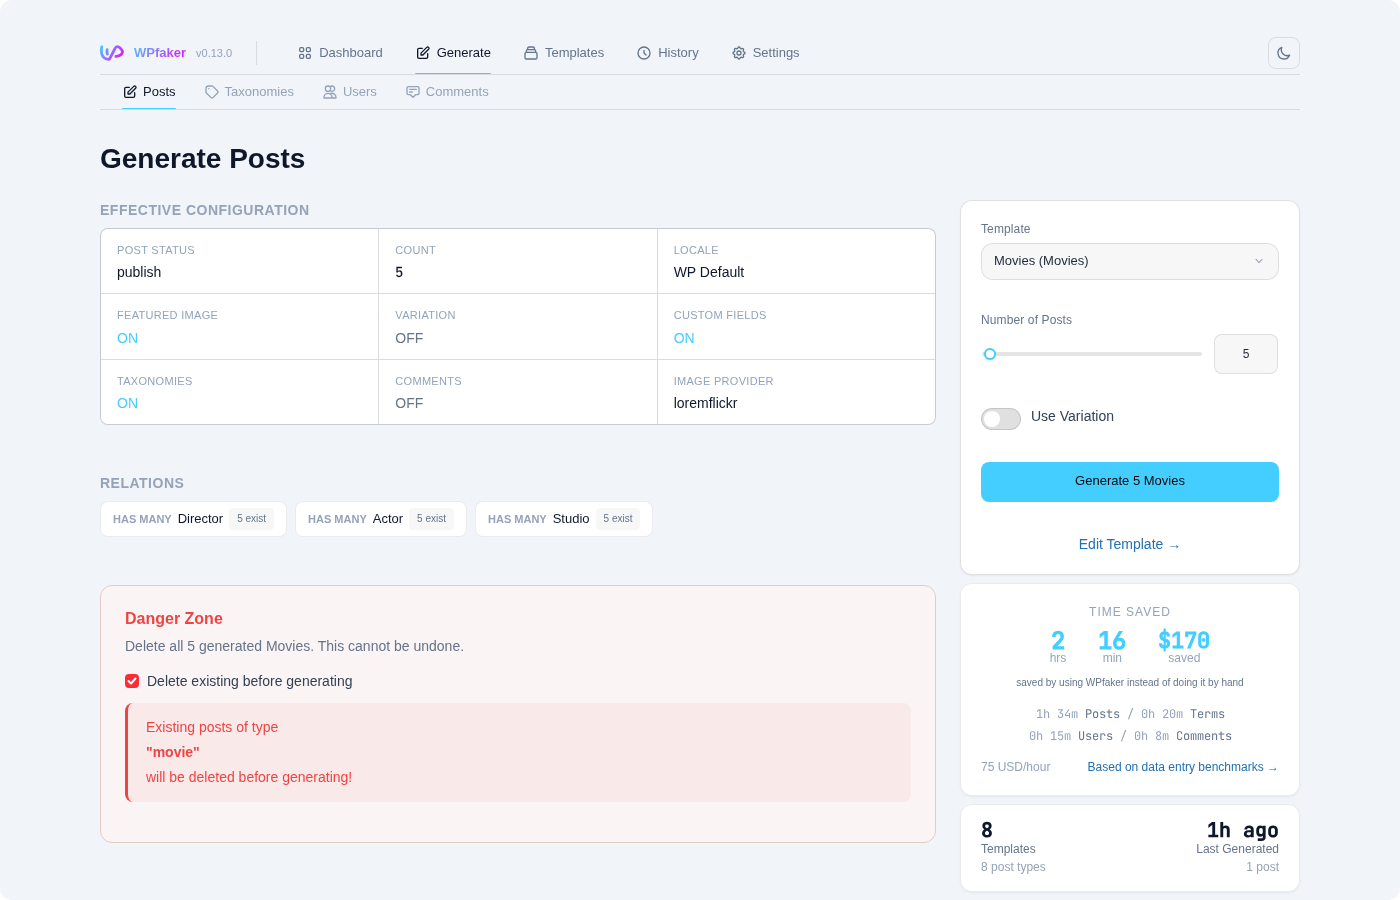This screenshot has height=900, width=1400.
Task: Select the Comments speech-bubble icon
Action: (412, 91)
